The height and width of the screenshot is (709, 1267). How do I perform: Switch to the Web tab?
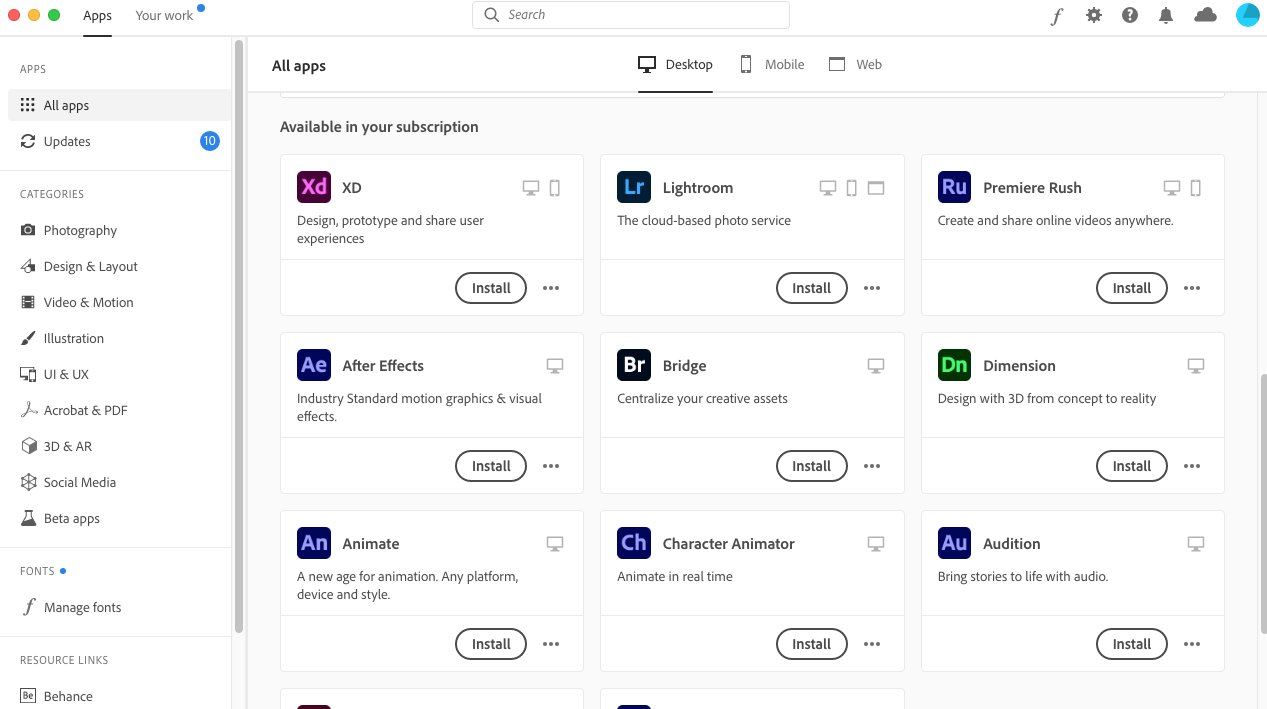pos(855,64)
